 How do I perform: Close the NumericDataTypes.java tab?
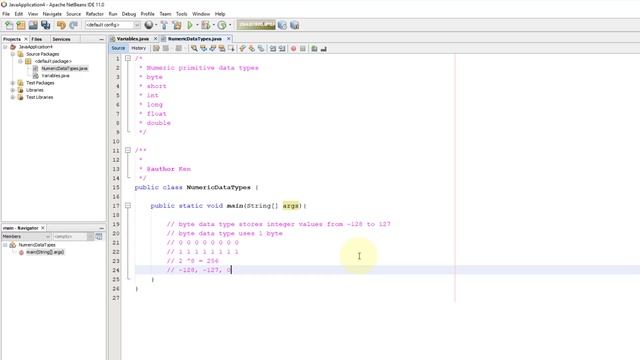tap(229, 39)
